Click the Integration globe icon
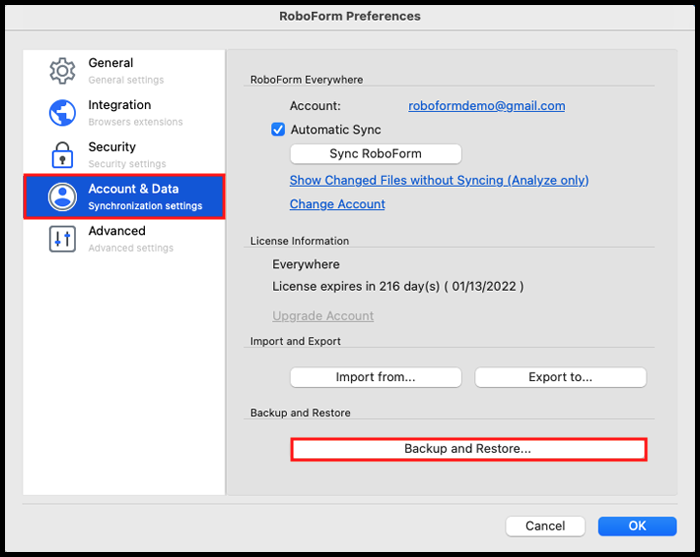 62,113
